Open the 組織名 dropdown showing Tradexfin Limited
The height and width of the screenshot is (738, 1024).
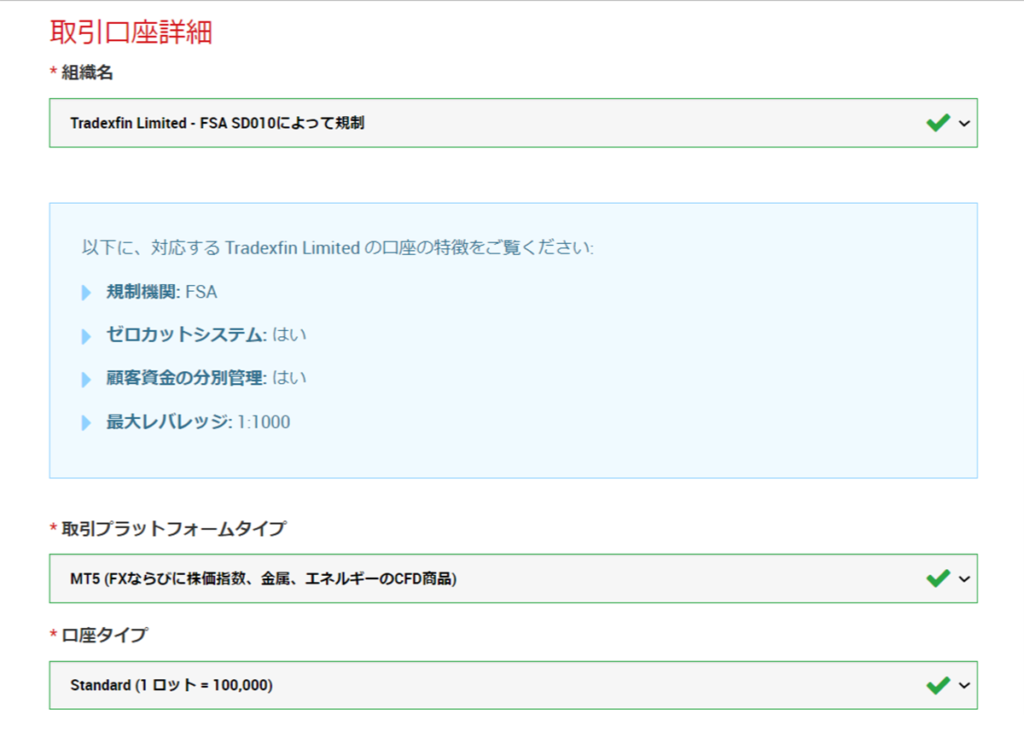click(513, 123)
